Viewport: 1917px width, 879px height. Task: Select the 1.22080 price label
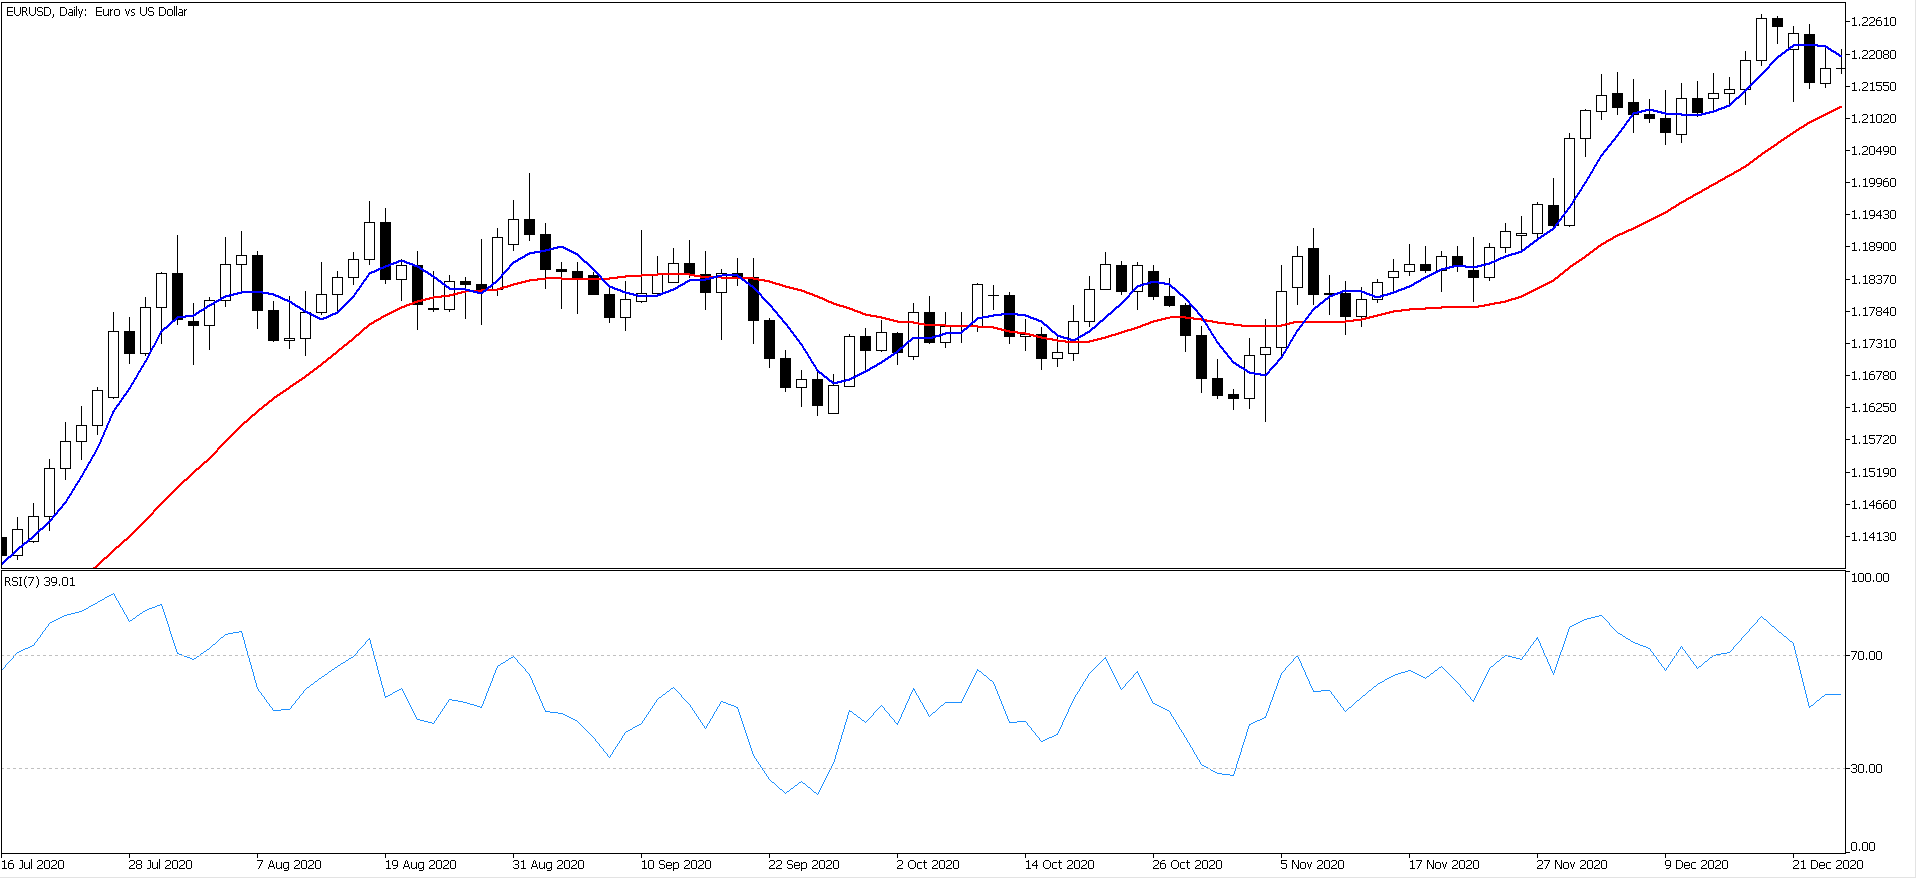(1874, 54)
